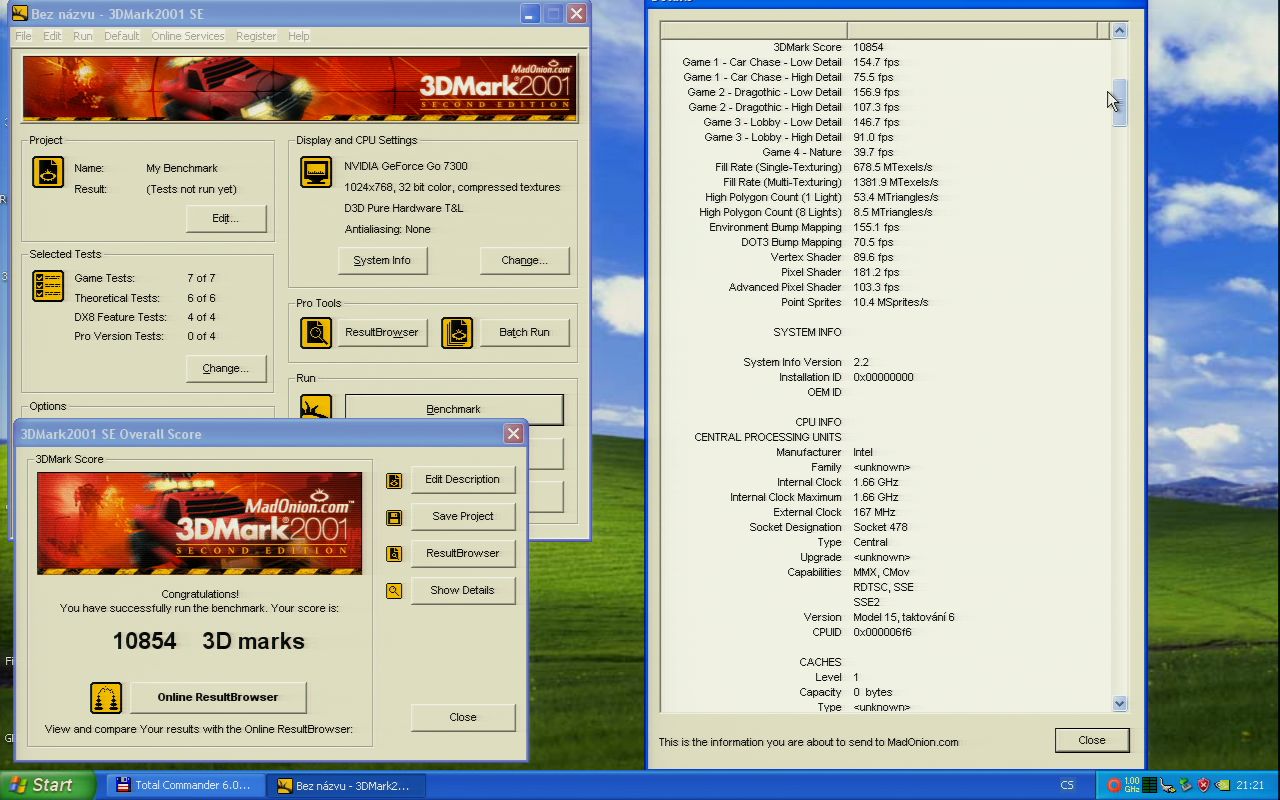Screen dimensions: 1280x800
Task: Click the Batch Run button
Action: point(525,332)
